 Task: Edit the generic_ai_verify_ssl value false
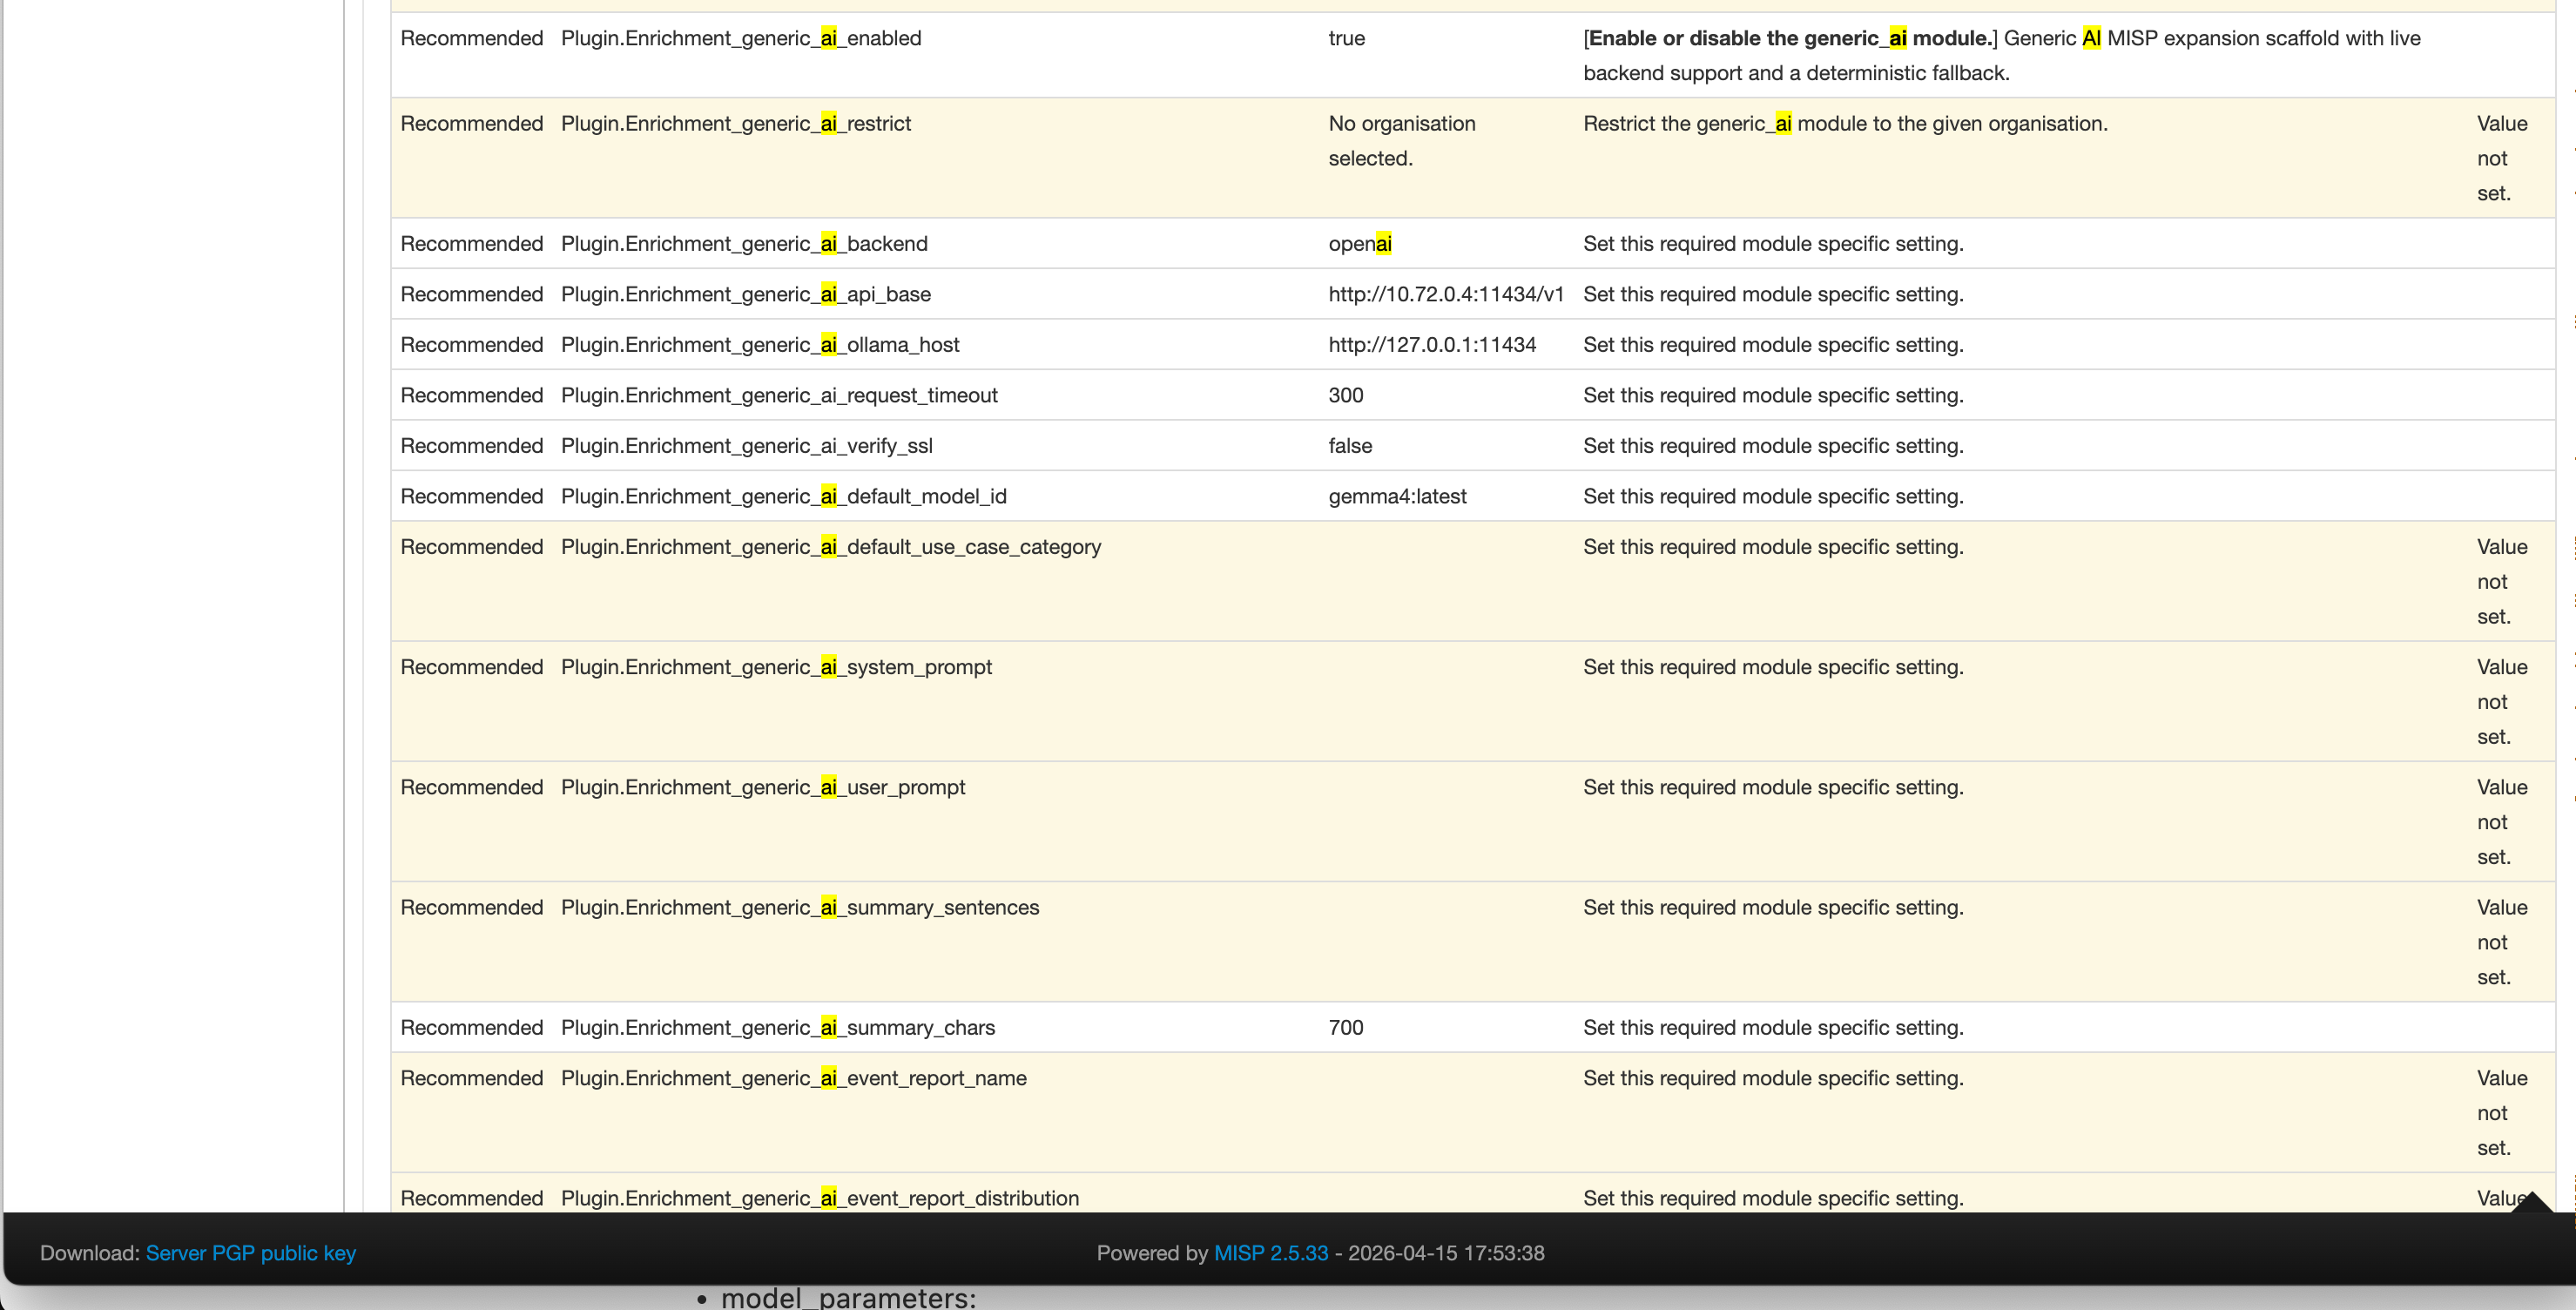[1350, 446]
